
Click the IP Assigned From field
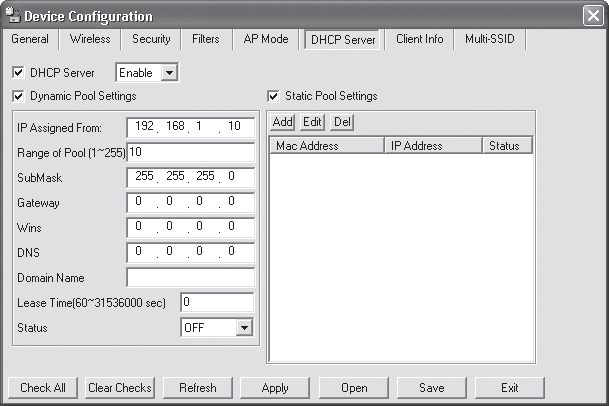click(191, 127)
